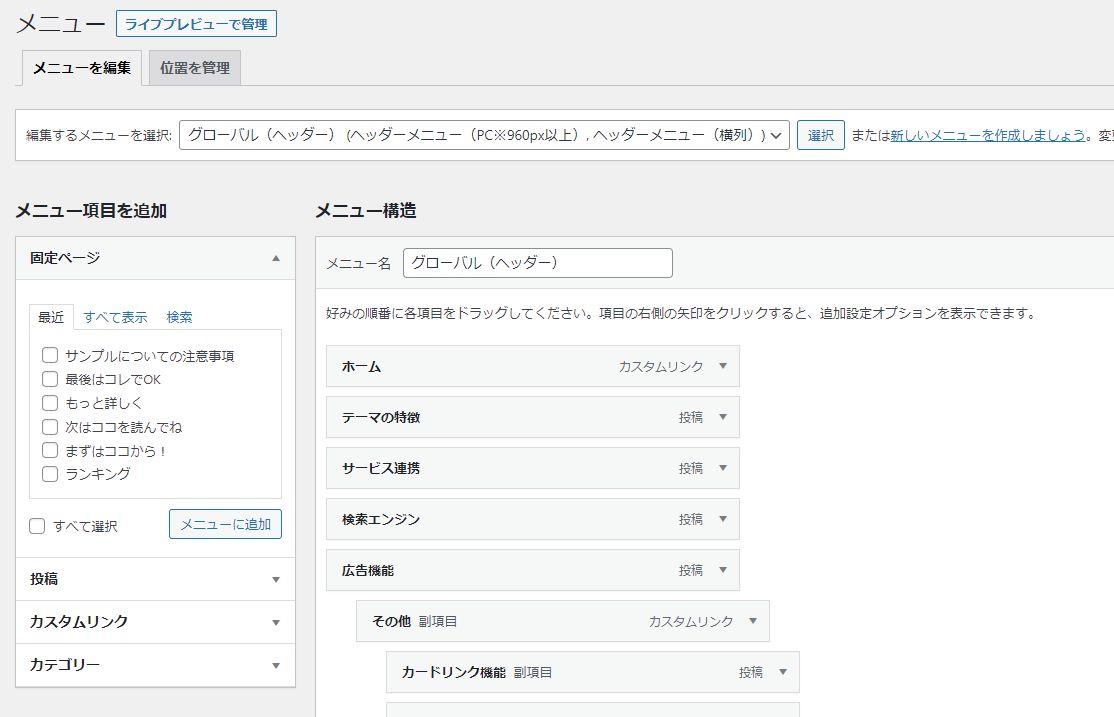Select the すべて表示 tab in 固定ページ
The image size is (1114, 717).
(115, 317)
